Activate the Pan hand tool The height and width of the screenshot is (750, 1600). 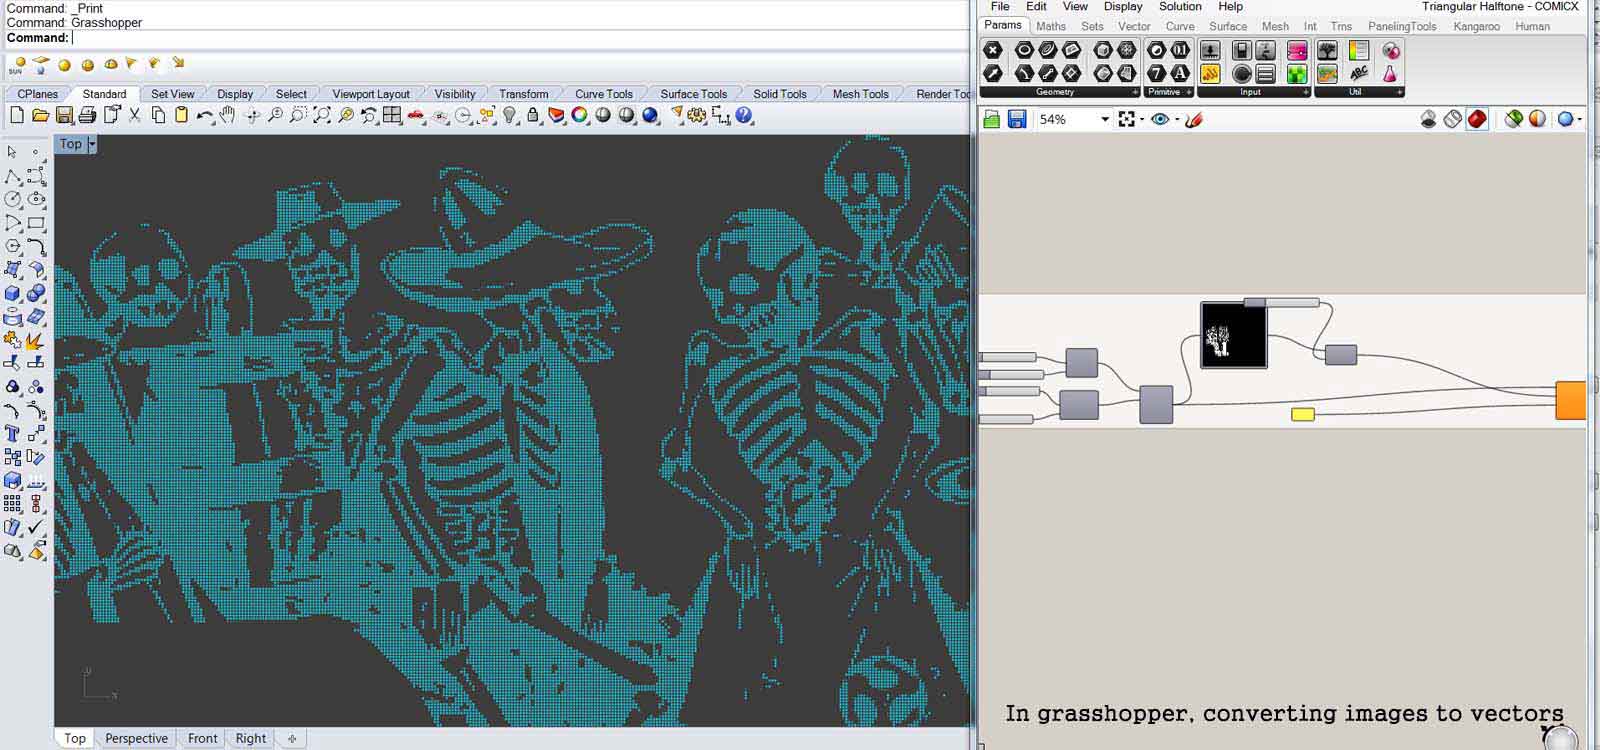228,116
